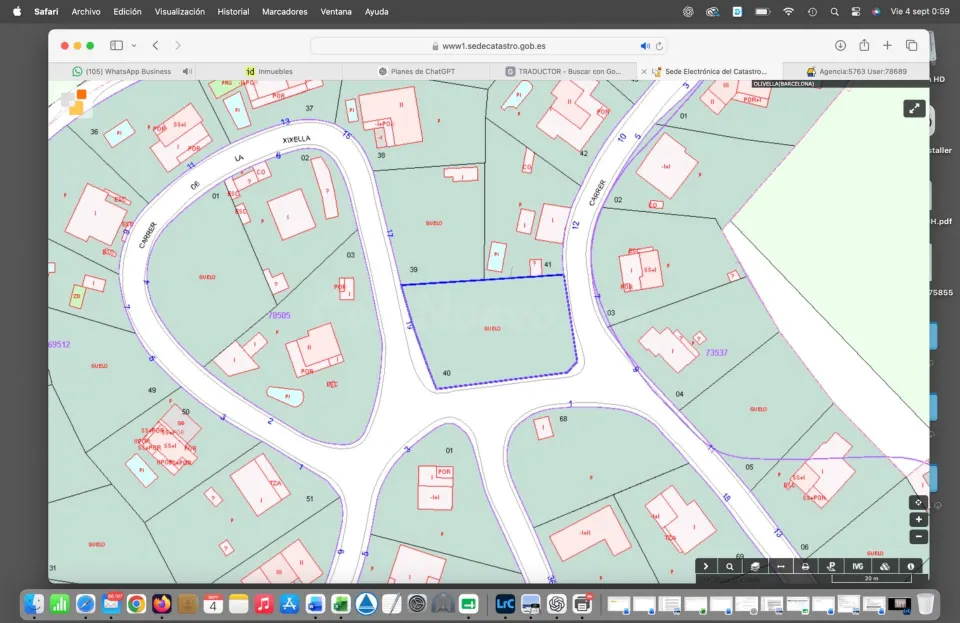This screenshot has height=623, width=960.
Task: Open the Historial menu
Action: click(x=233, y=12)
